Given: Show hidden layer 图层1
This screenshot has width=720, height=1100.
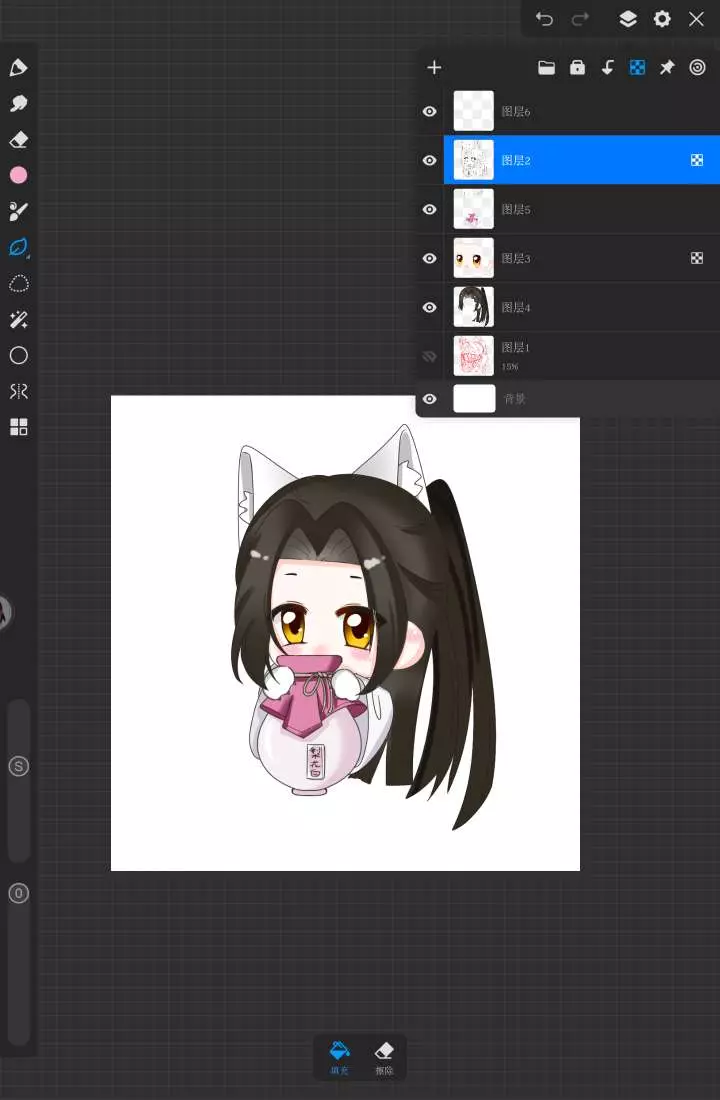Looking at the screenshot, I should 429,356.
